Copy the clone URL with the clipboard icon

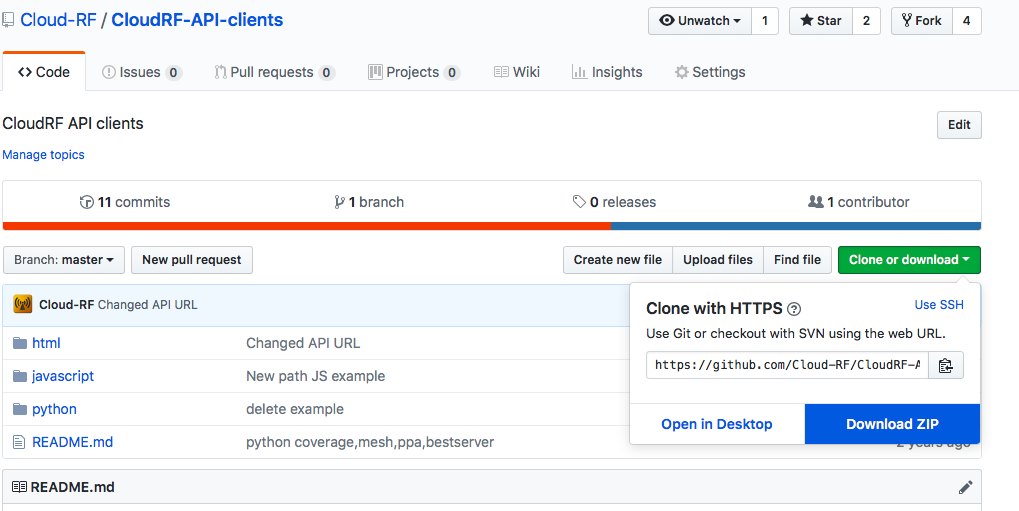(x=946, y=365)
